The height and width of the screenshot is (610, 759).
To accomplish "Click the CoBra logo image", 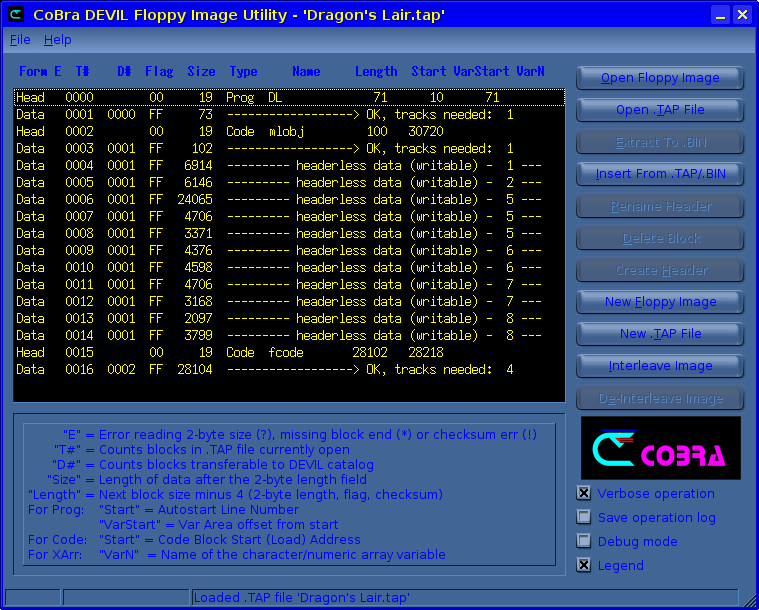I will 660,448.
